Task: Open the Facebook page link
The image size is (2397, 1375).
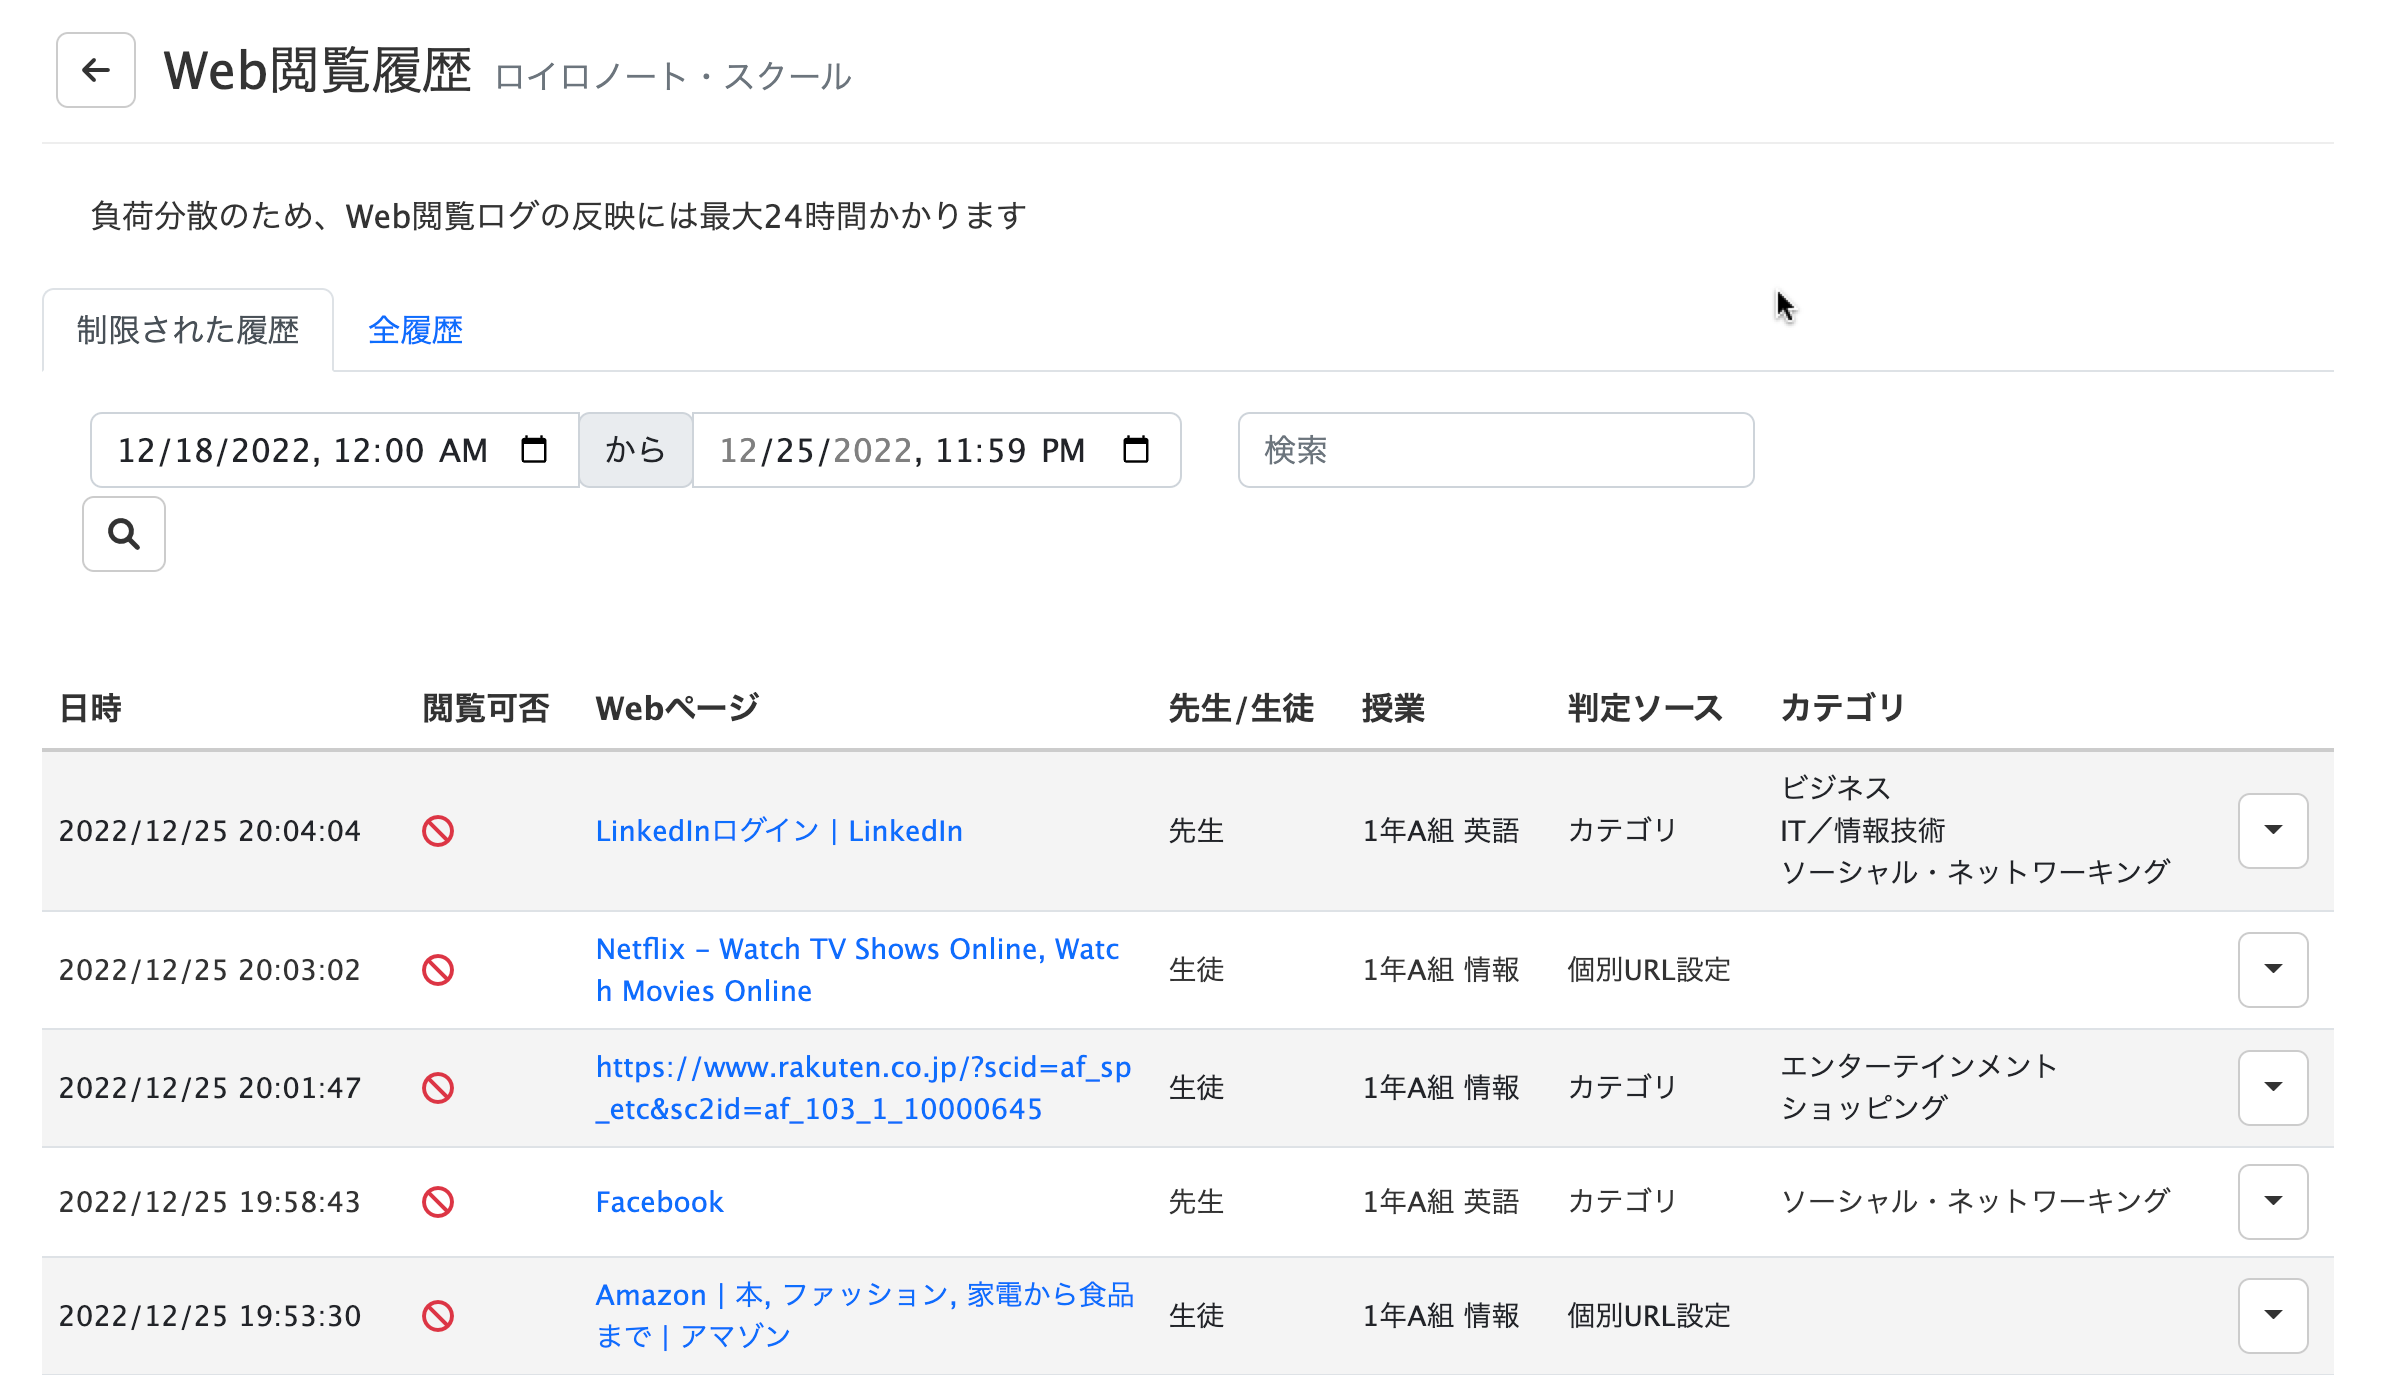Action: [x=659, y=1202]
